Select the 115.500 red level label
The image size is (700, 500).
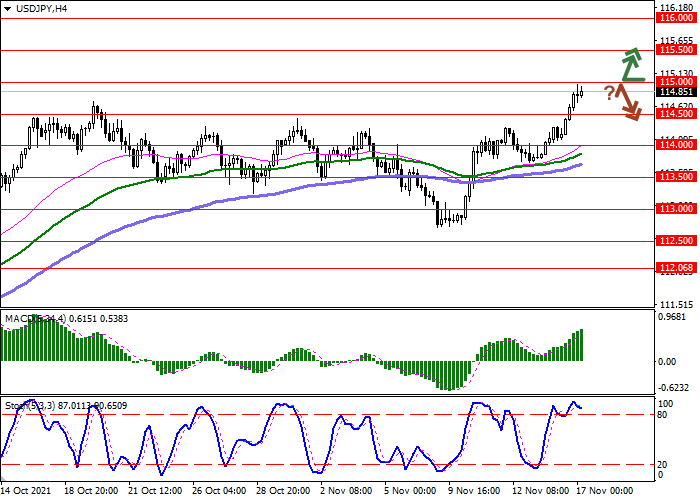click(x=676, y=50)
